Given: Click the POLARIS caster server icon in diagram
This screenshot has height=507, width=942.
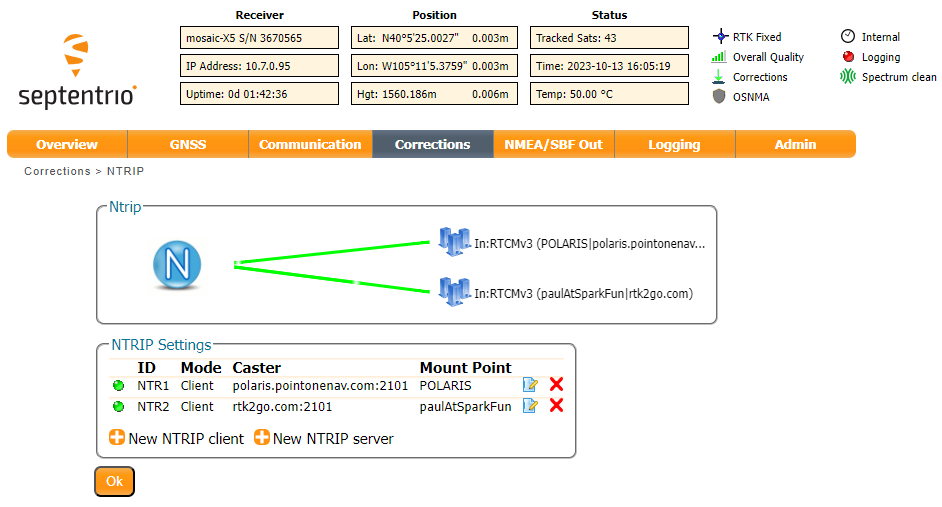Looking at the screenshot, I should click(454, 241).
